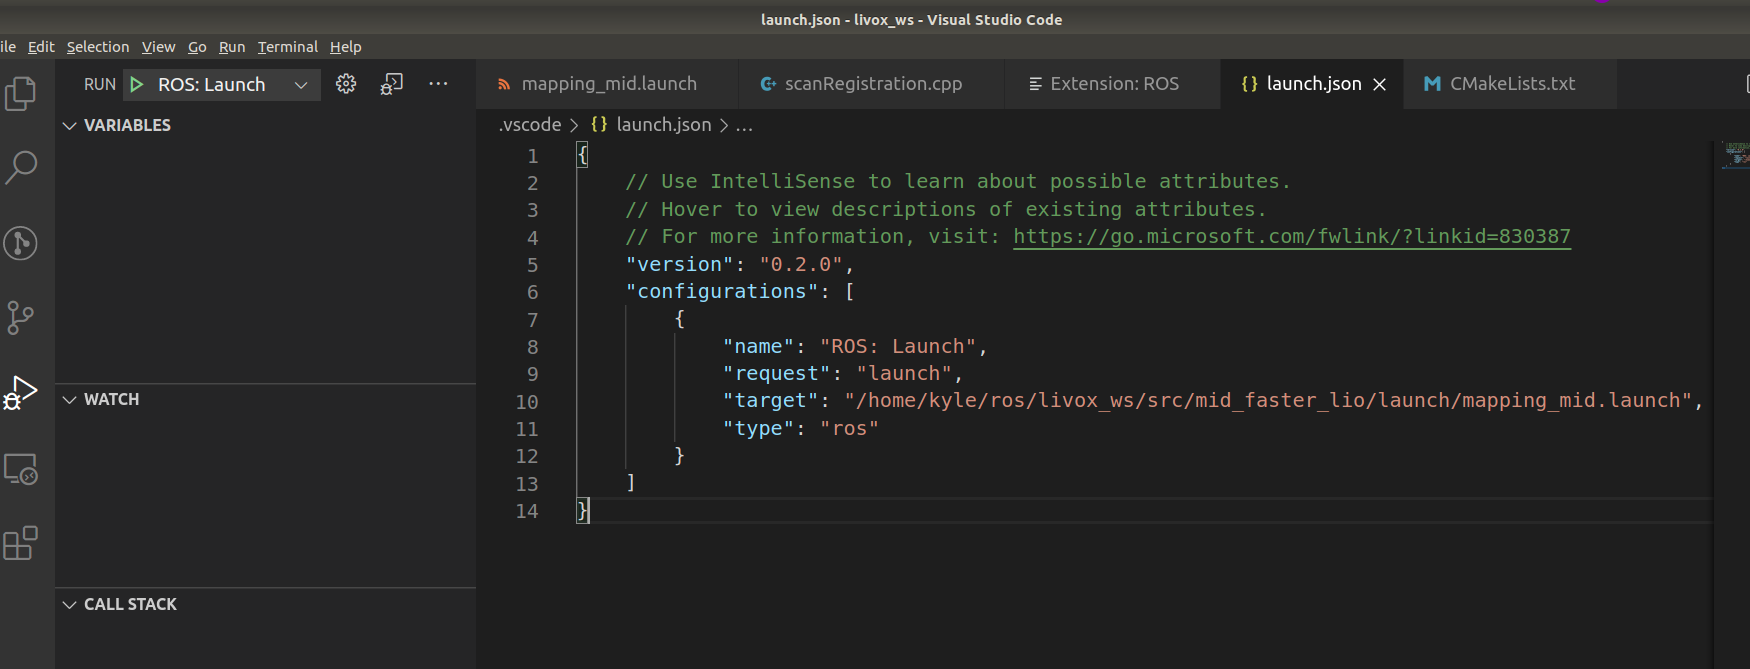Click the mapping_mid.launch tab's RSS icon

coord(504,84)
